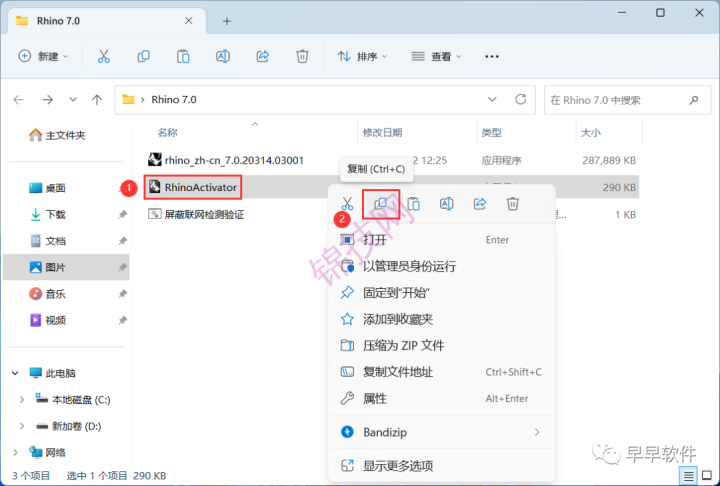Viewport: 720px width, 486px height.
Task: Open 桌面 in the sidebar
Action: (x=48, y=188)
